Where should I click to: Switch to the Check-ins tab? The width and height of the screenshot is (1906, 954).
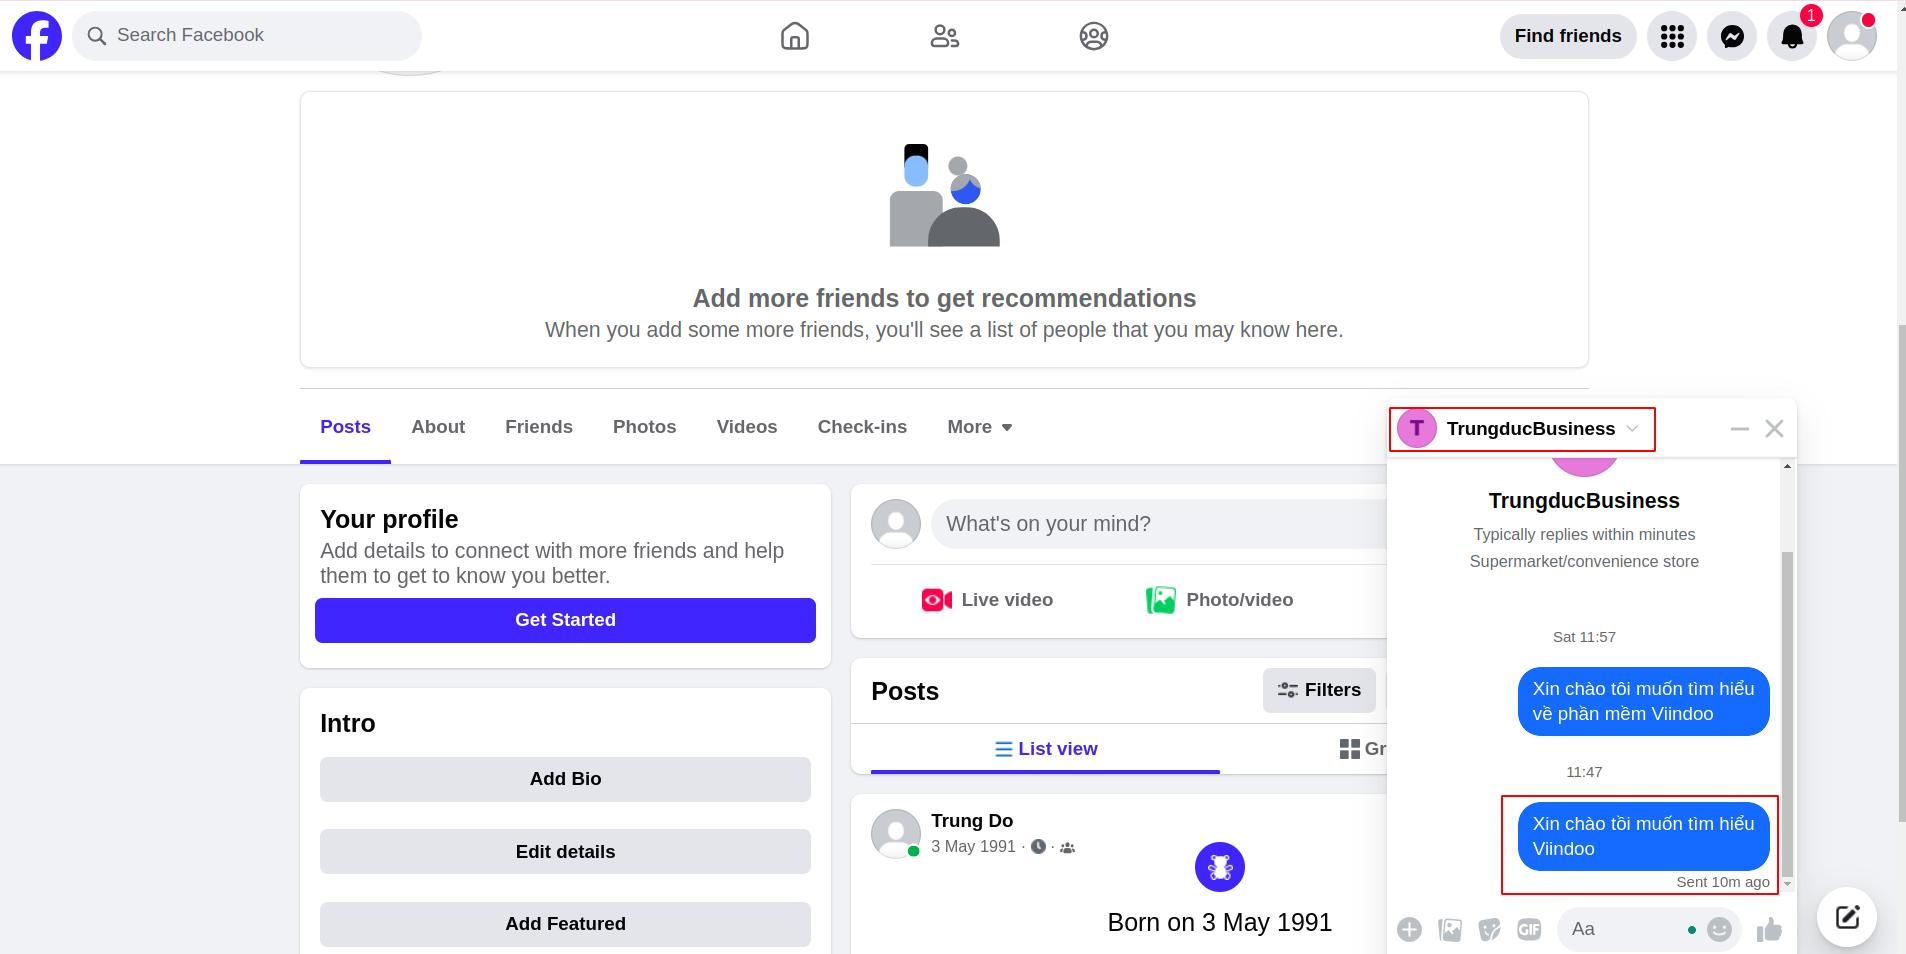[x=862, y=427]
